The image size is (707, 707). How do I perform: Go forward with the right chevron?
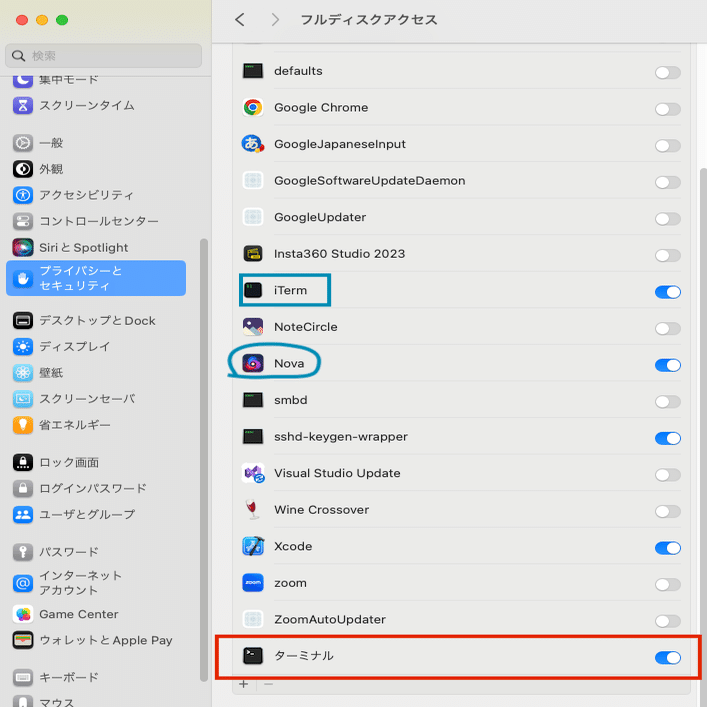click(x=275, y=20)
